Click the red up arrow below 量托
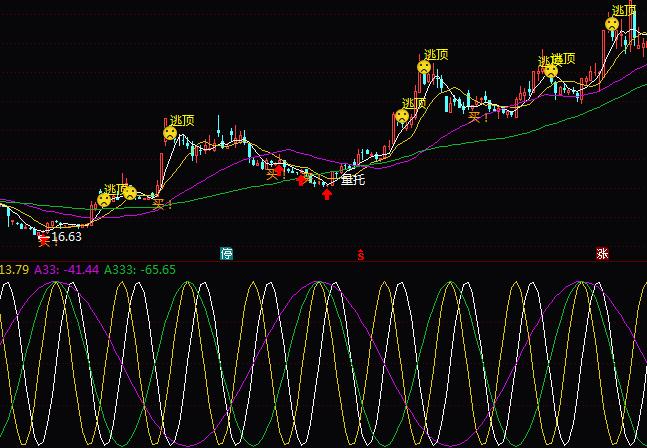647x448 pixels. point(327,194)
